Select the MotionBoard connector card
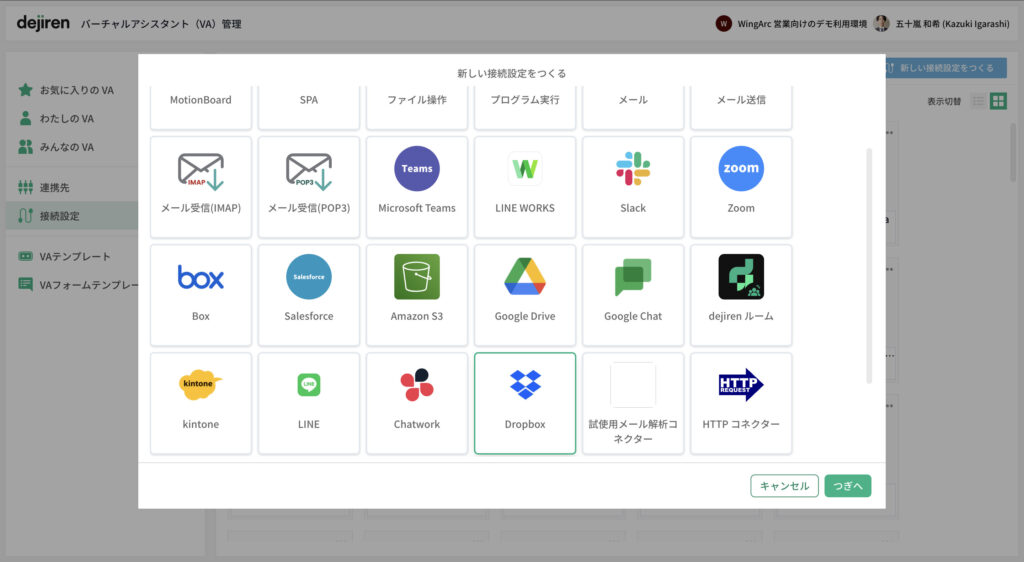1024x562 pixels. [200, 107]
